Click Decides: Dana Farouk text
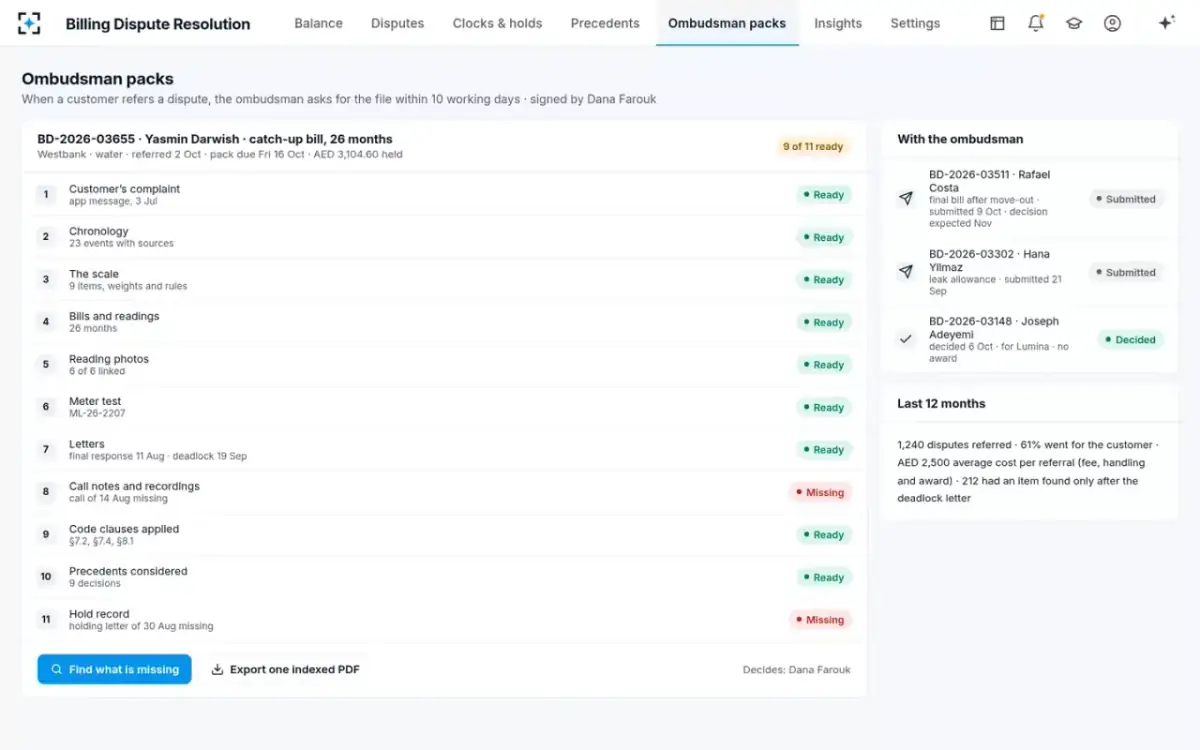The width and height of the screenshot is (1200, 750). [x=796, y=670]
